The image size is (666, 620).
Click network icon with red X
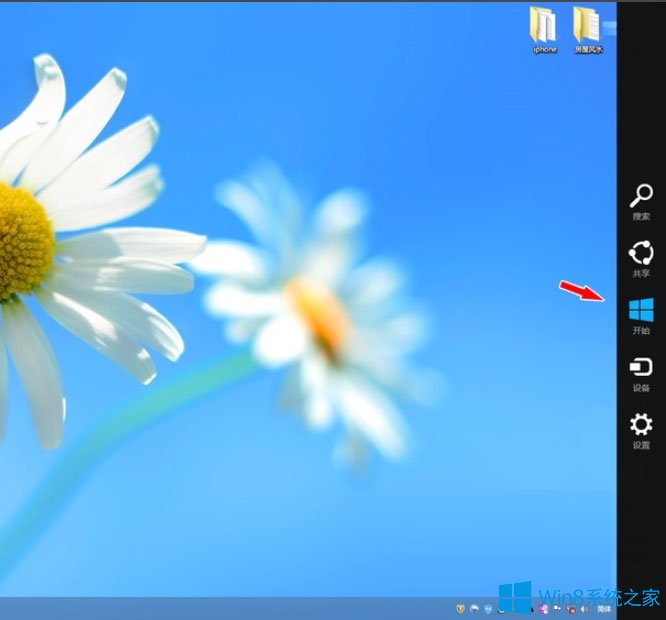[570, 608]
